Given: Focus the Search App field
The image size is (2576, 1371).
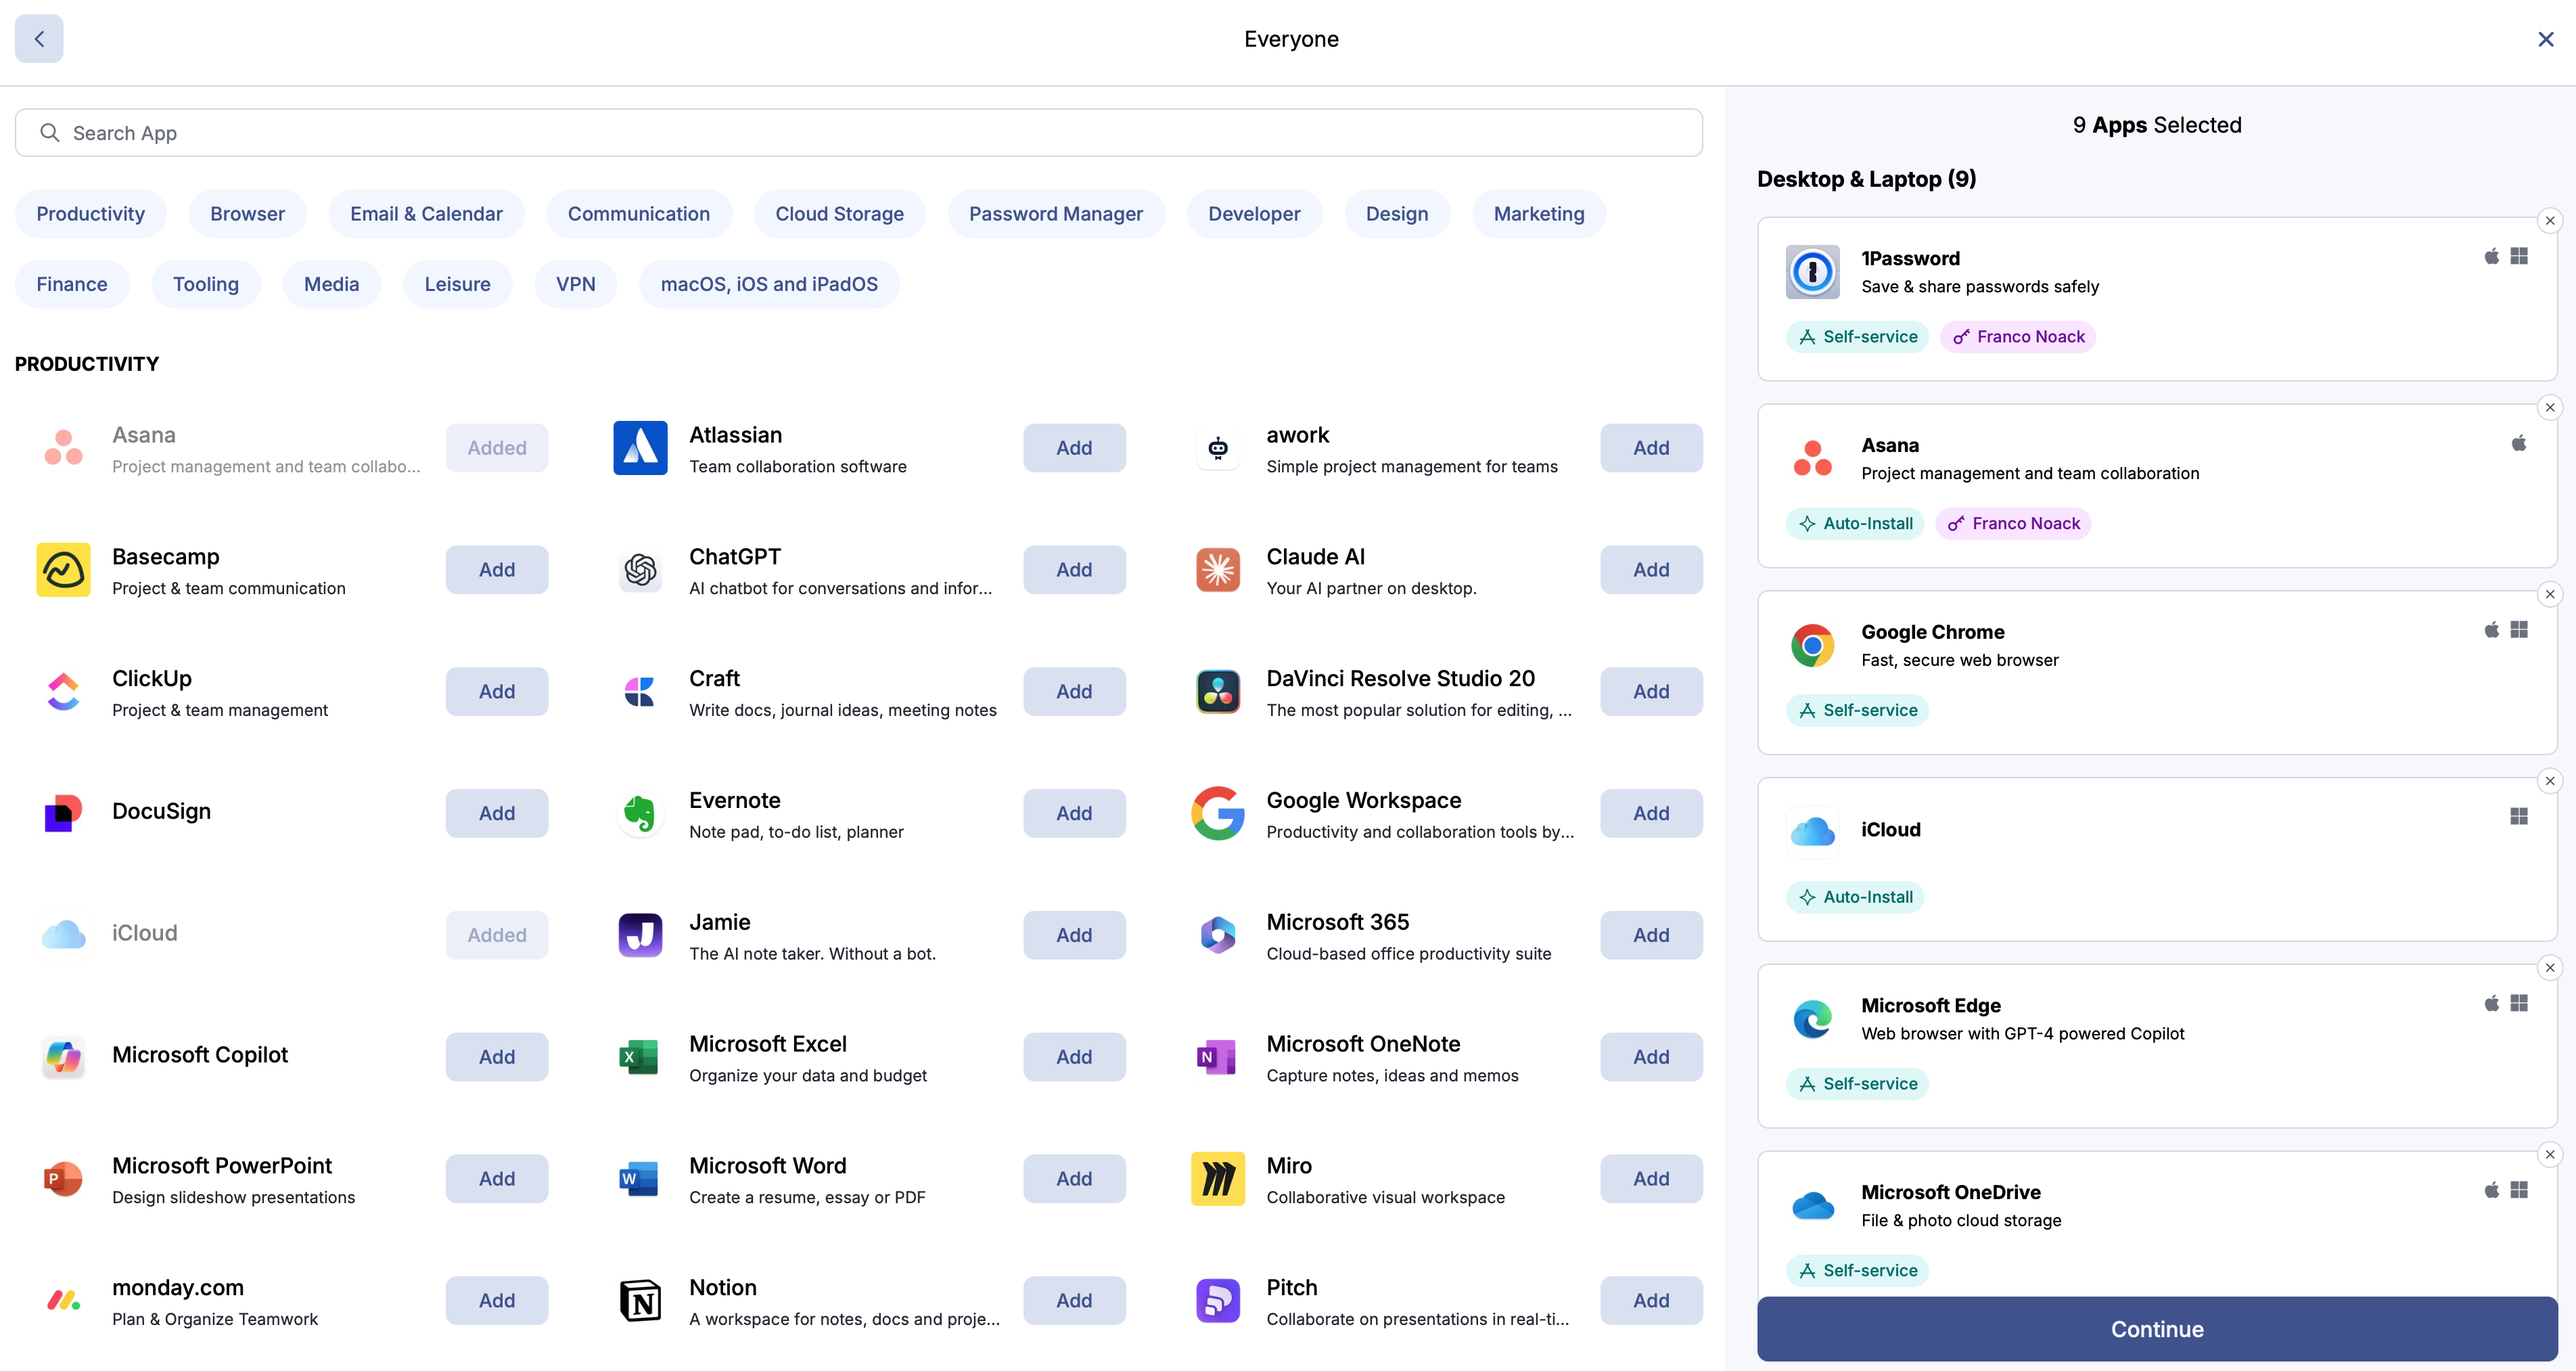Looking at the screenshot, I should (x=858, y=133).
